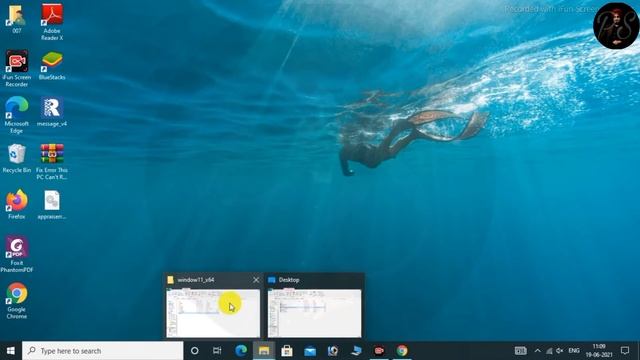Open the red screen recorder taskbar icon

point(379,351)
